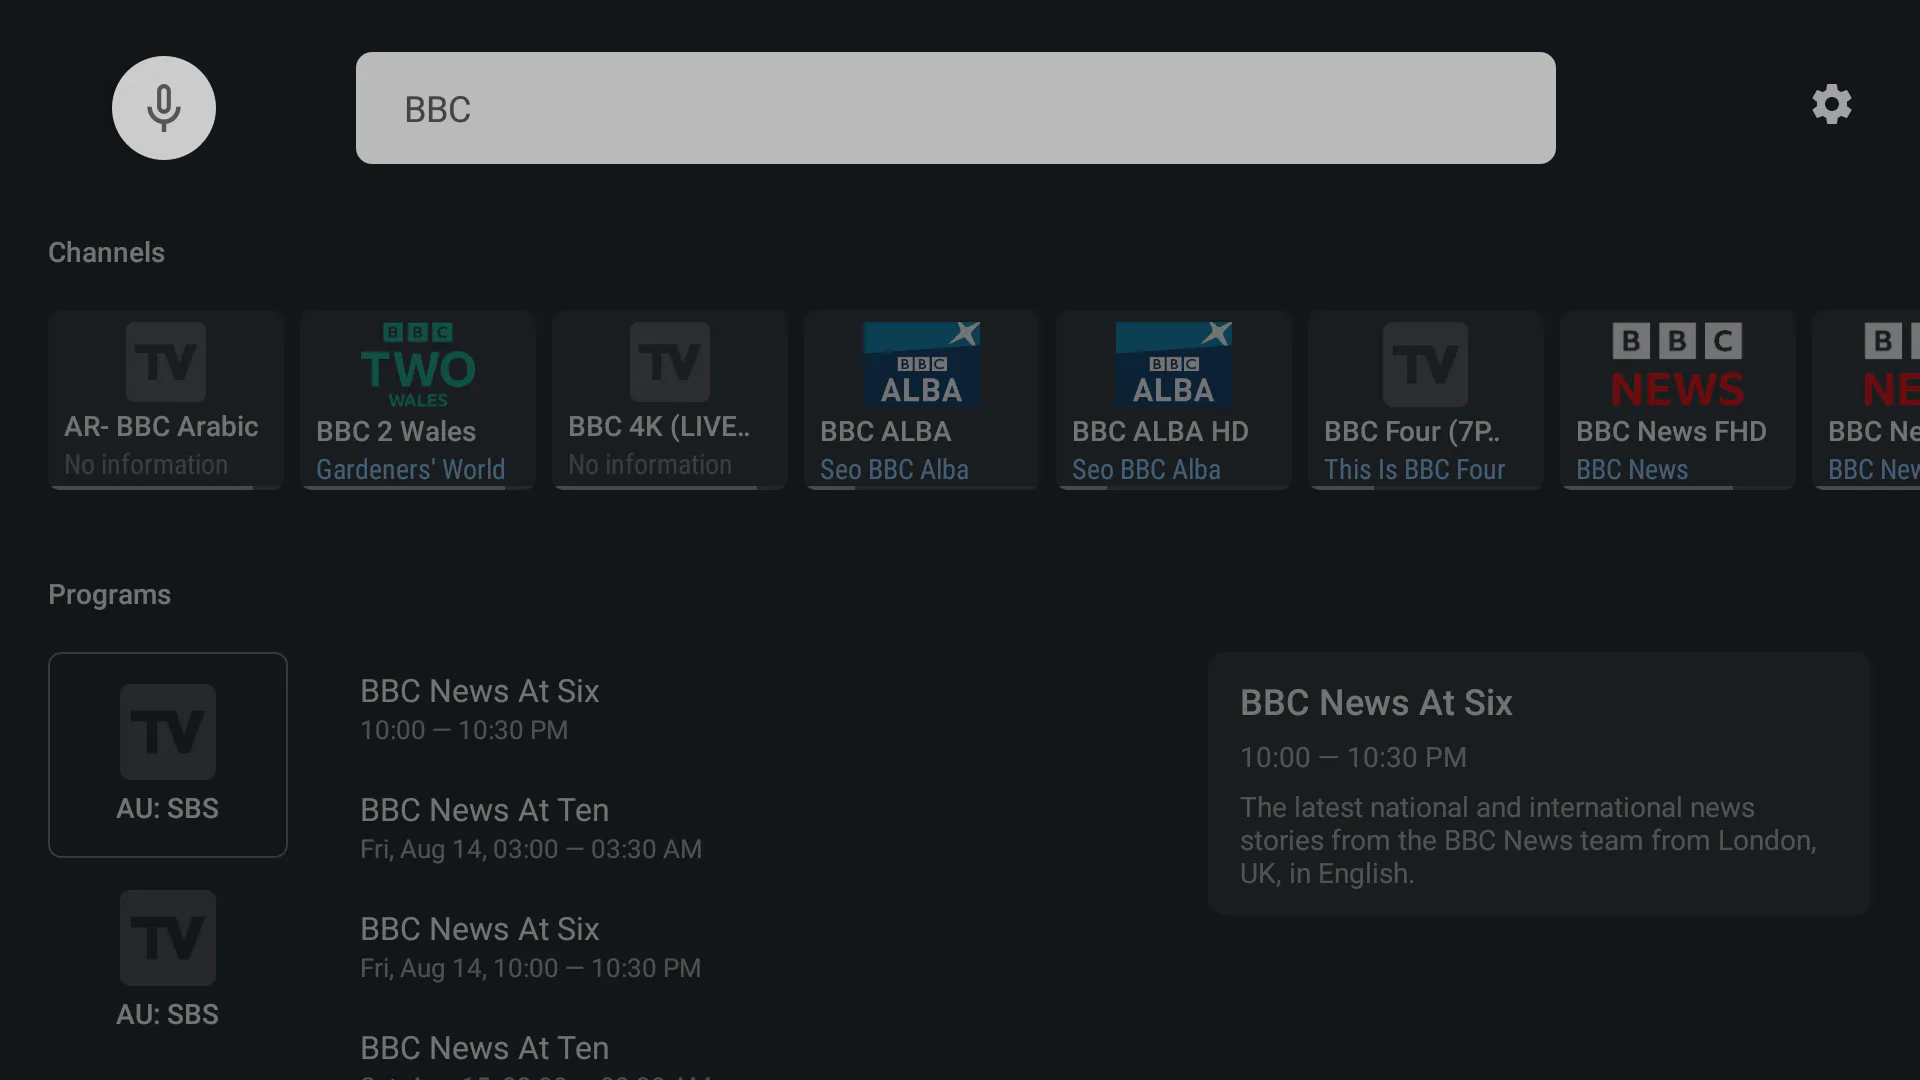Select BBC News At Ten, Fri Aug 14 03:00

[x=531, y=828]
